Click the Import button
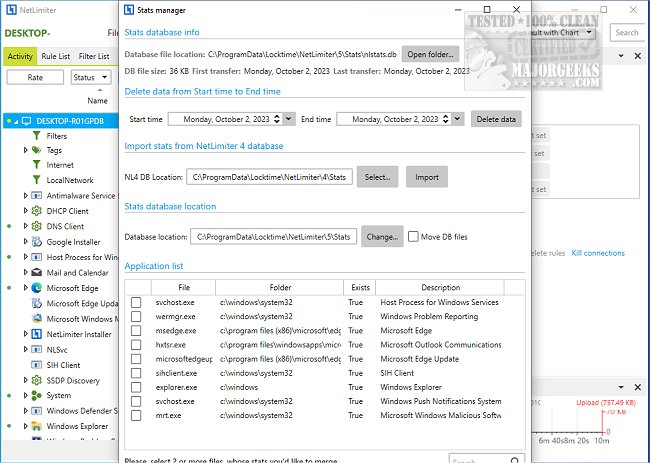 [x=427, y=177]
